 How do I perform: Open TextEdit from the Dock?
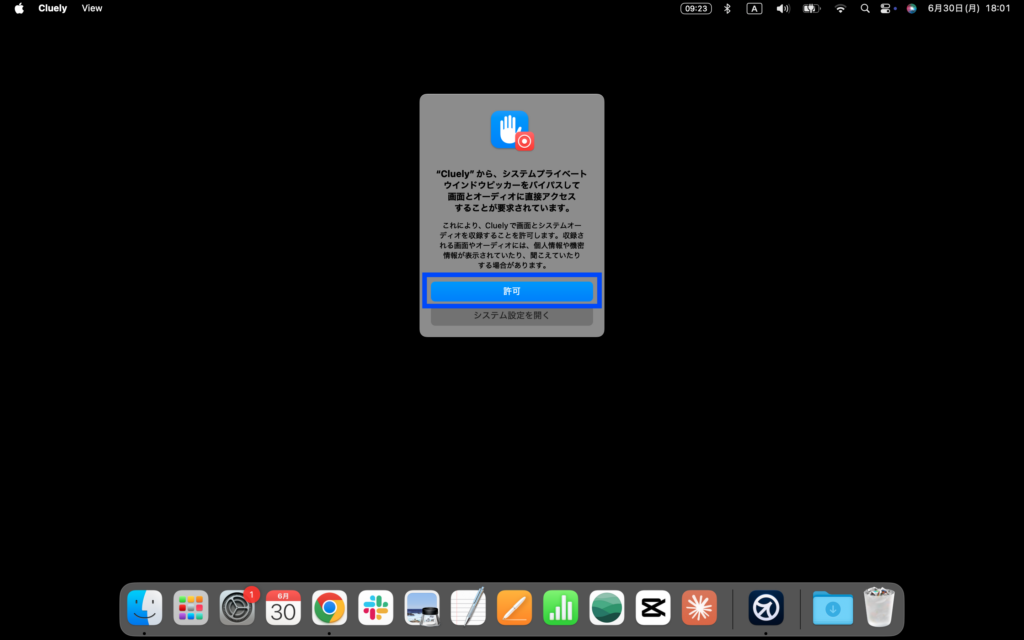[x=468, y=608]
